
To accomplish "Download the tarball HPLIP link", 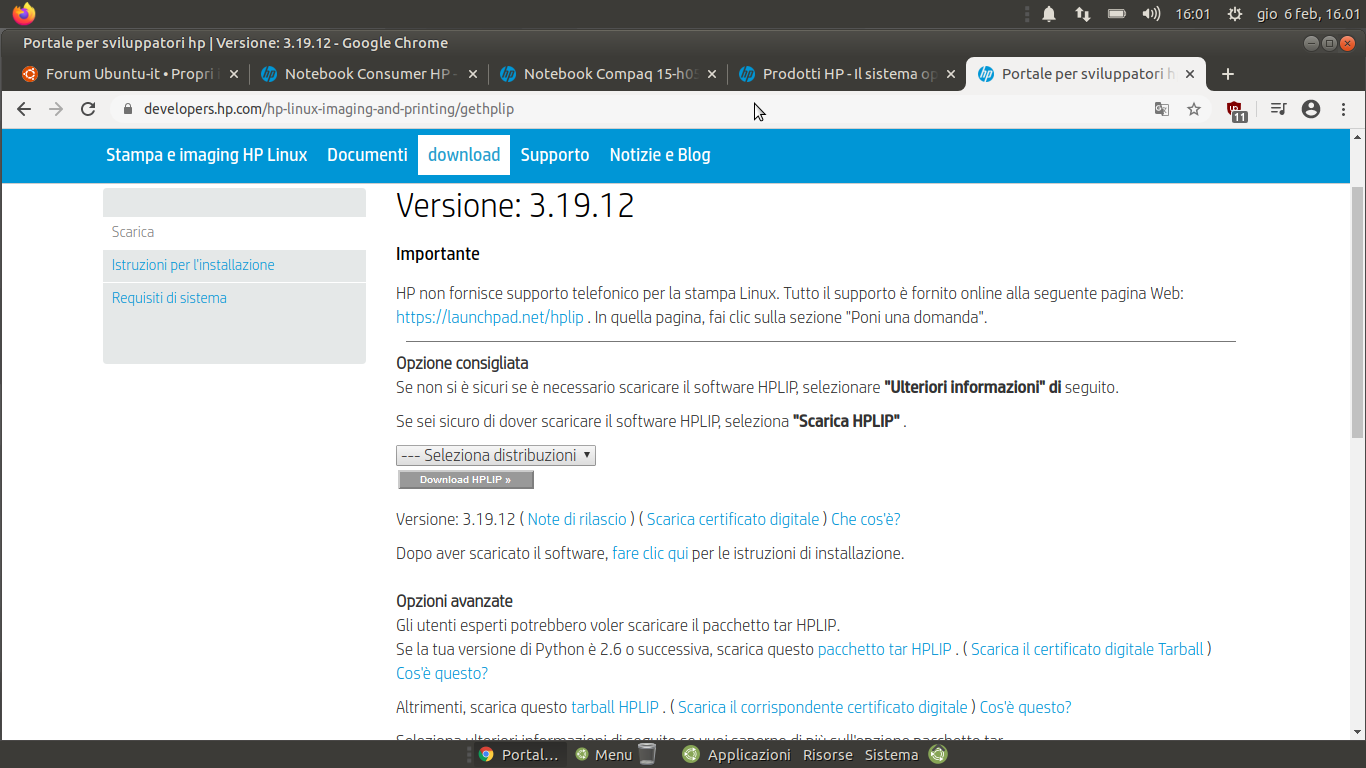I will point(615,707).
